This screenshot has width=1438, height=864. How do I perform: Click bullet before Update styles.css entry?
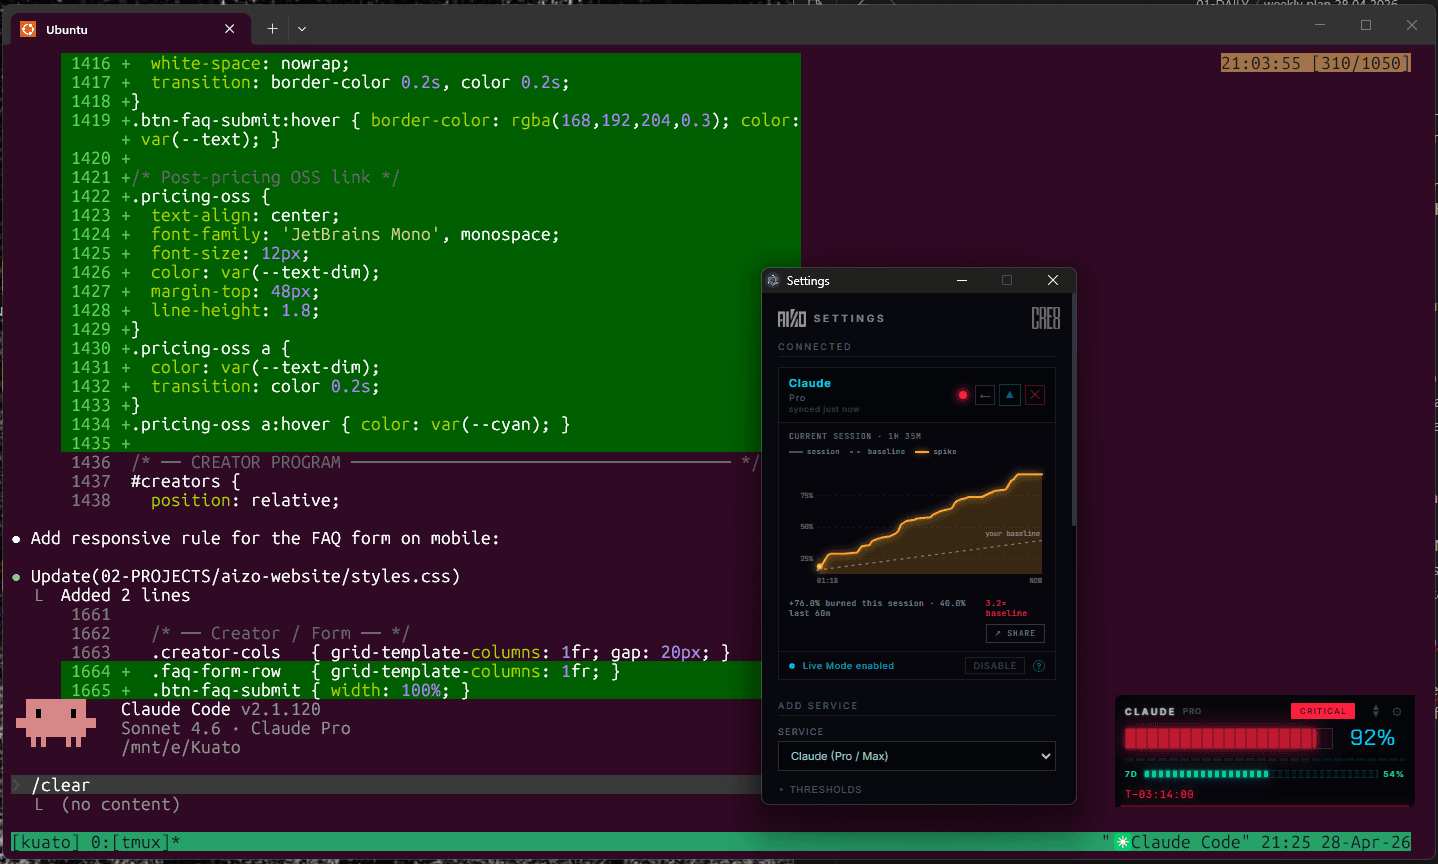[x=16, y=577]
